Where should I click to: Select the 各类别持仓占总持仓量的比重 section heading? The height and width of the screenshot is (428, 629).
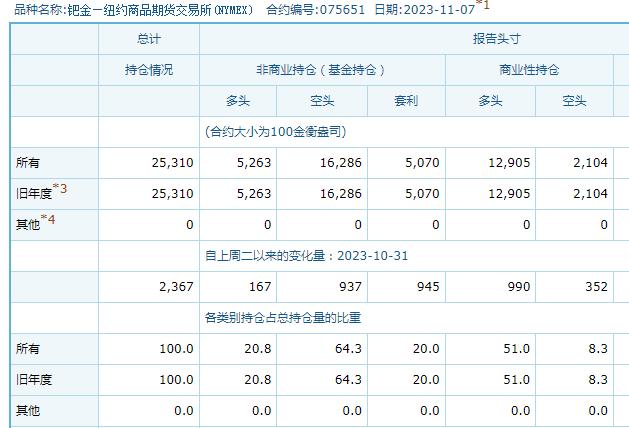tap(282, 318)
